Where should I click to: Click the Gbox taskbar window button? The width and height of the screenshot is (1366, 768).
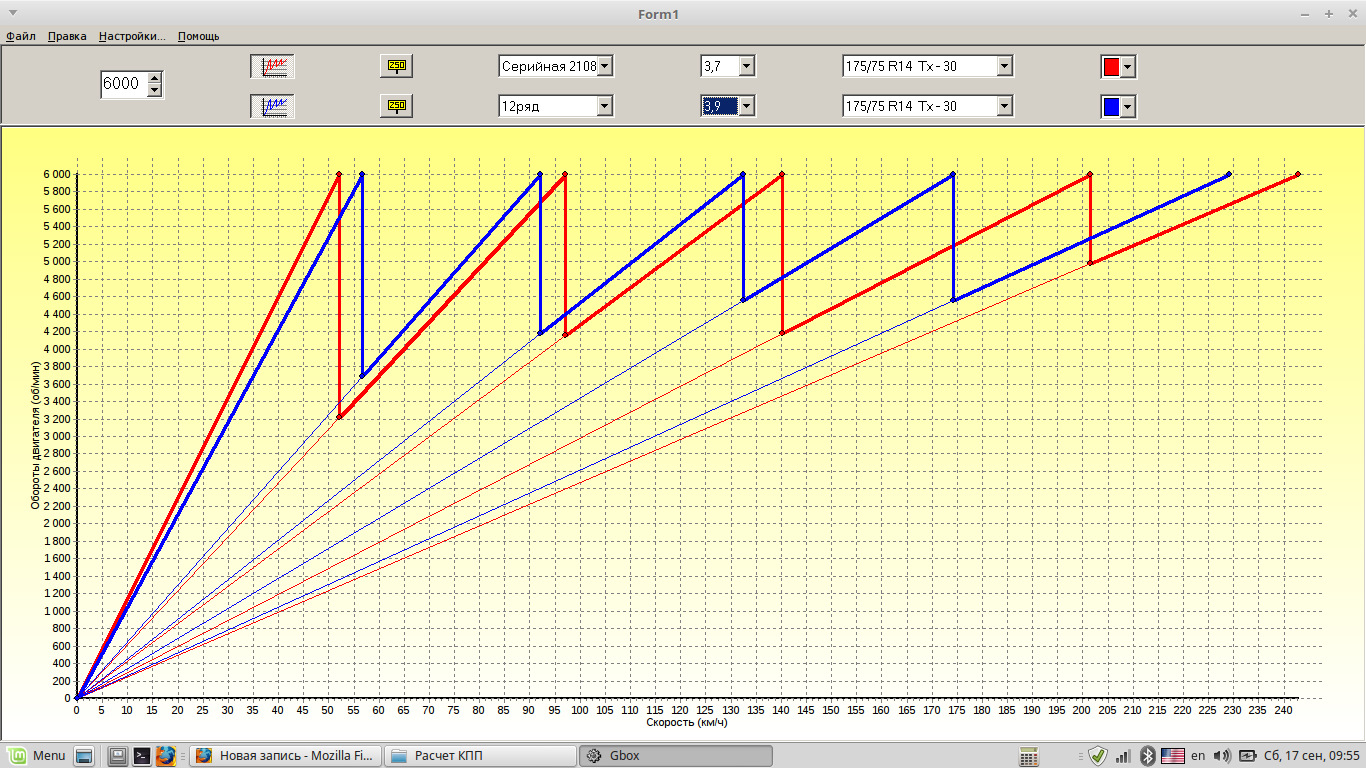[676, 755]
